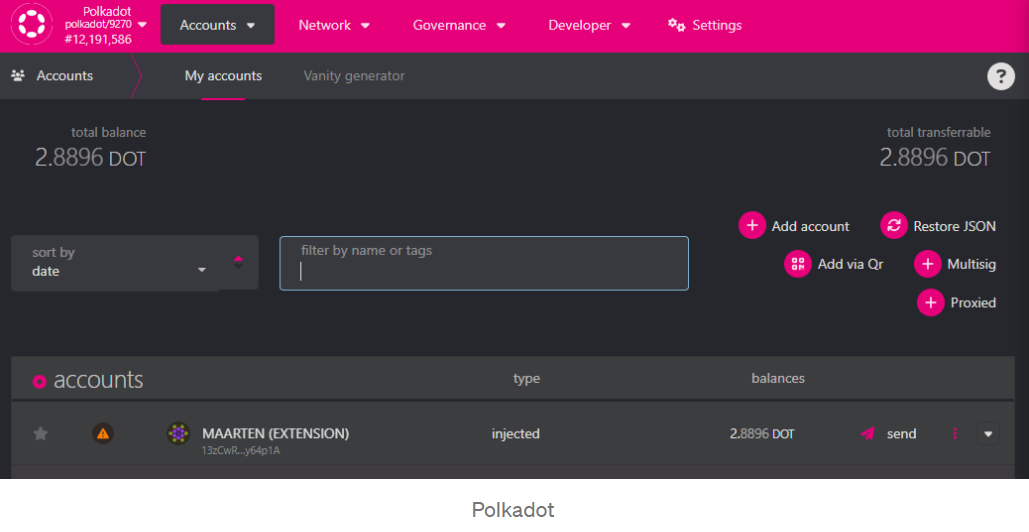Click the Add via Qr code icon
Screen dimensions: 1029x532
[x=798, y=264]
